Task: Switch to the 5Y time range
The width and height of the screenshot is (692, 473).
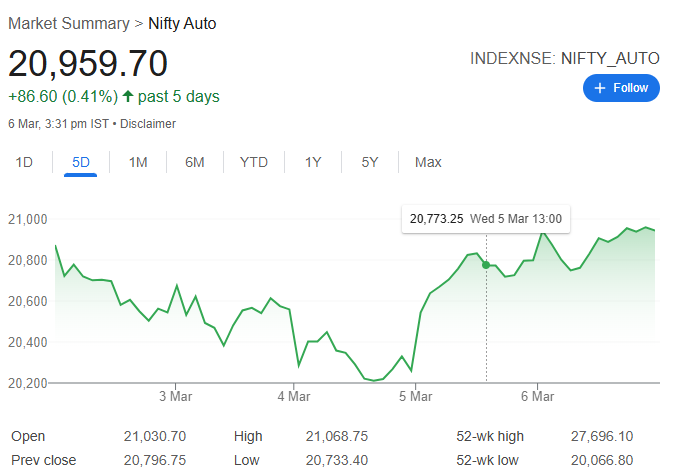Action: (370, 162)
